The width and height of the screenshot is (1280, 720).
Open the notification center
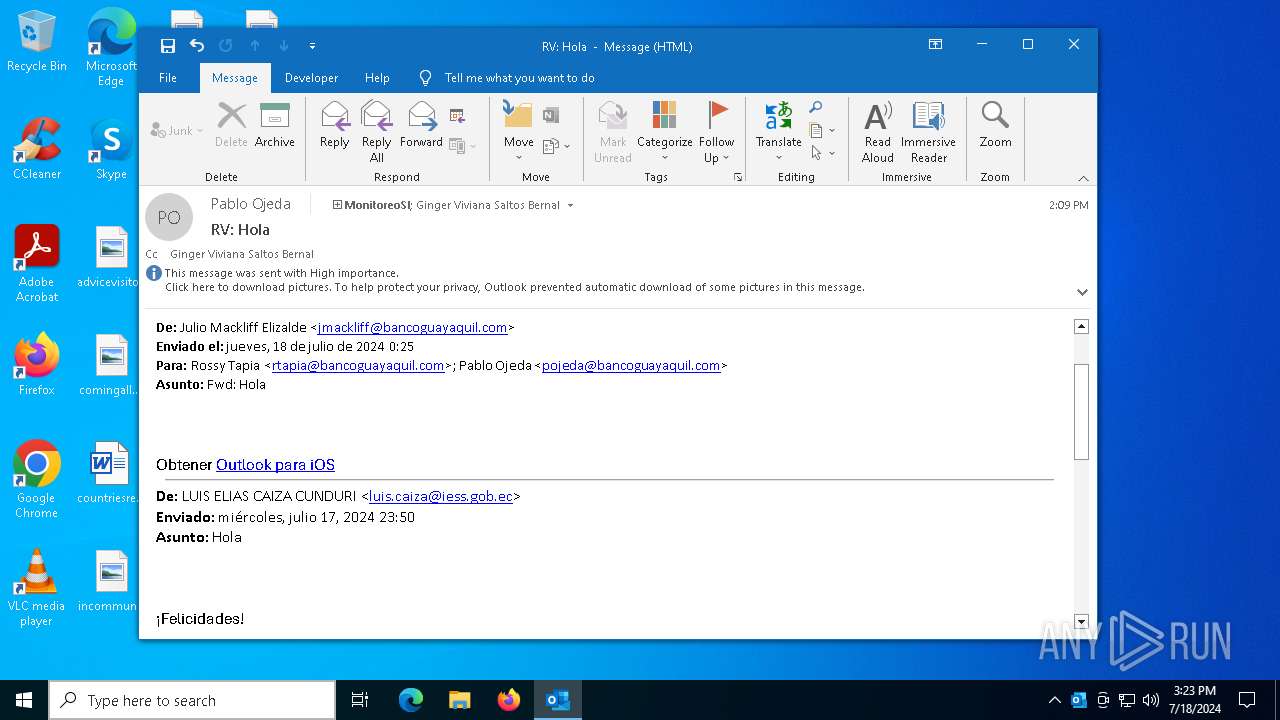[1247, 700]
